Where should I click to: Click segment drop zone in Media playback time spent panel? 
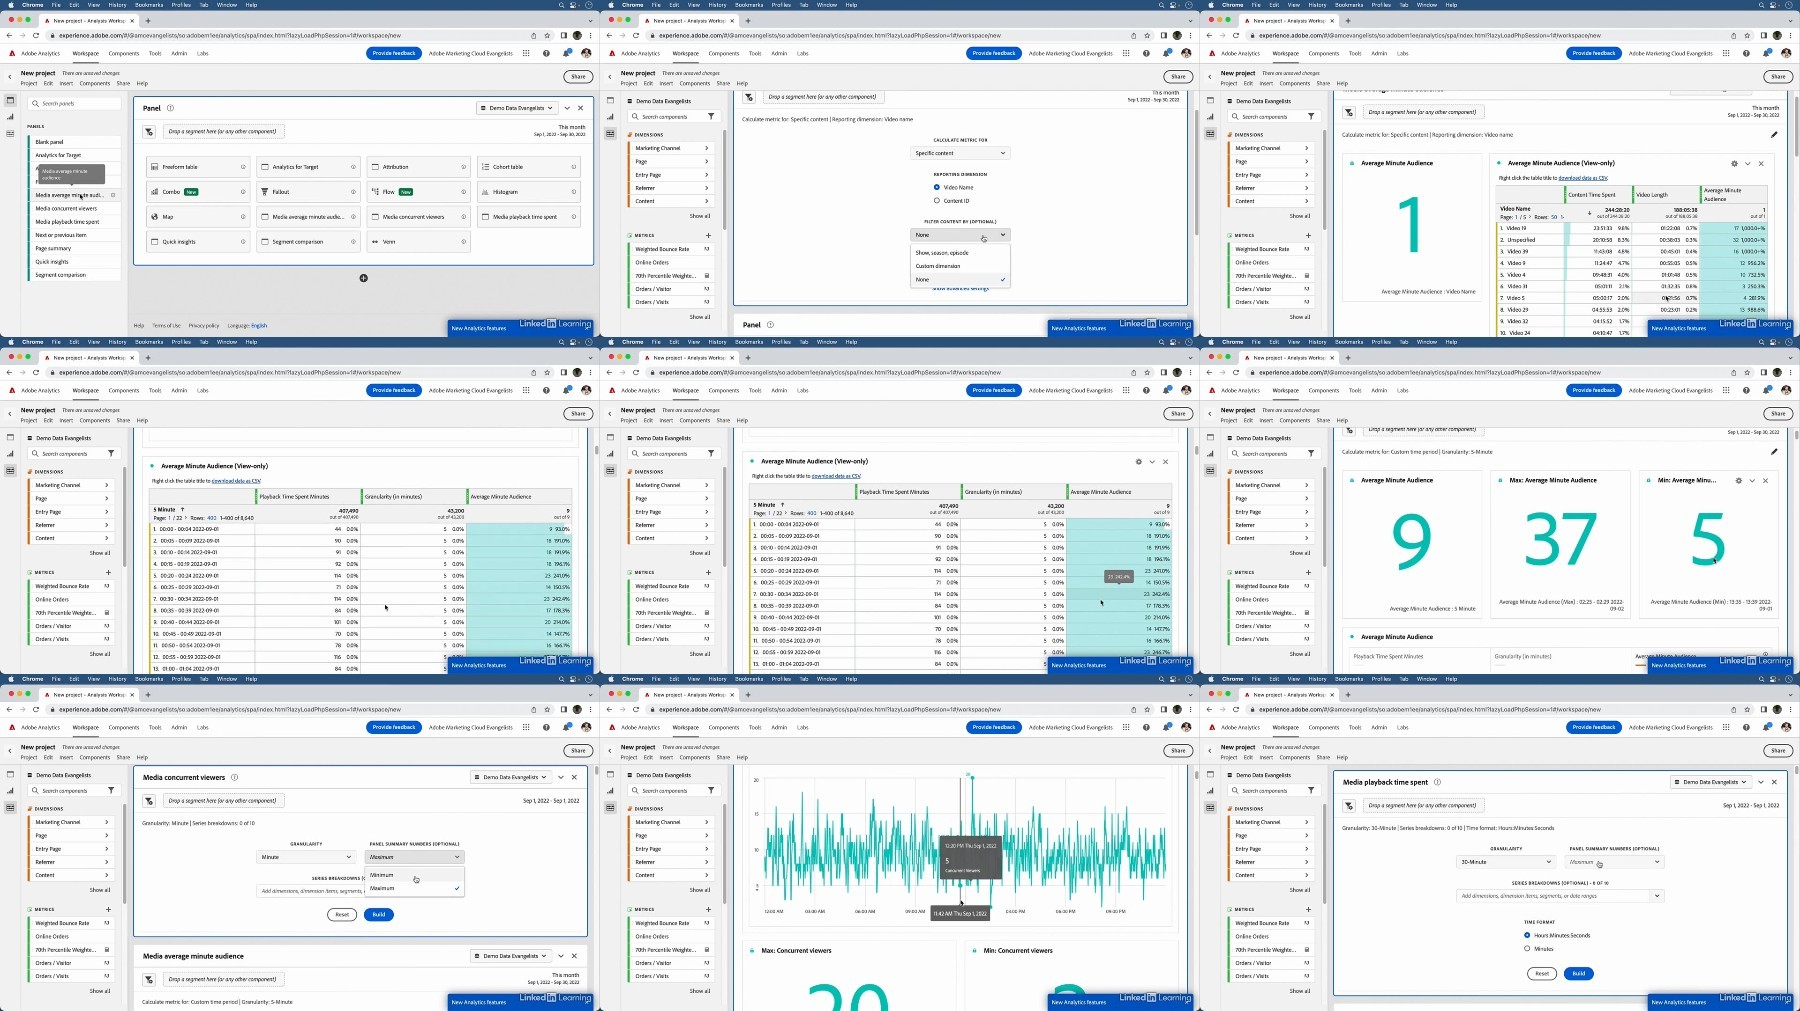tap(1422, 805)
